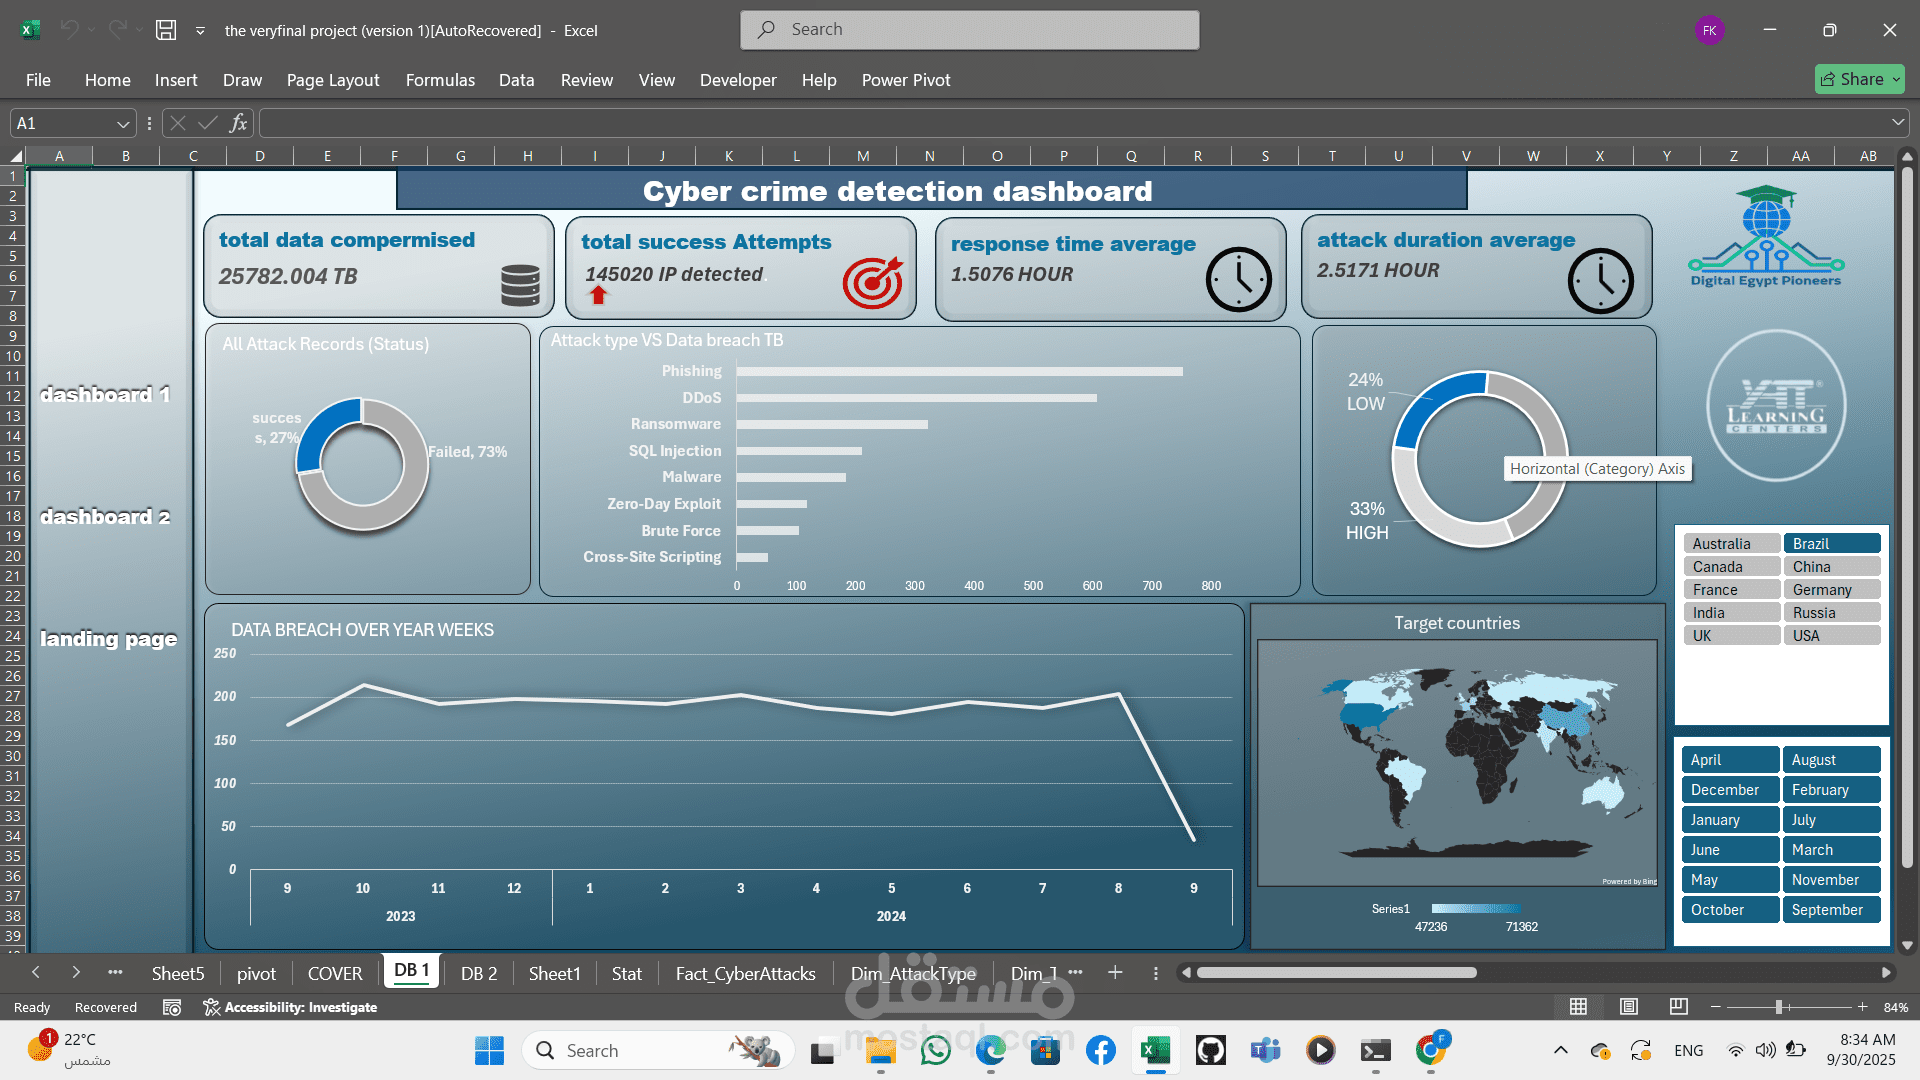This screenshot has width=1920, height=1080.
Task: Click the zoom slider handle
Action: (1779, 1007)
